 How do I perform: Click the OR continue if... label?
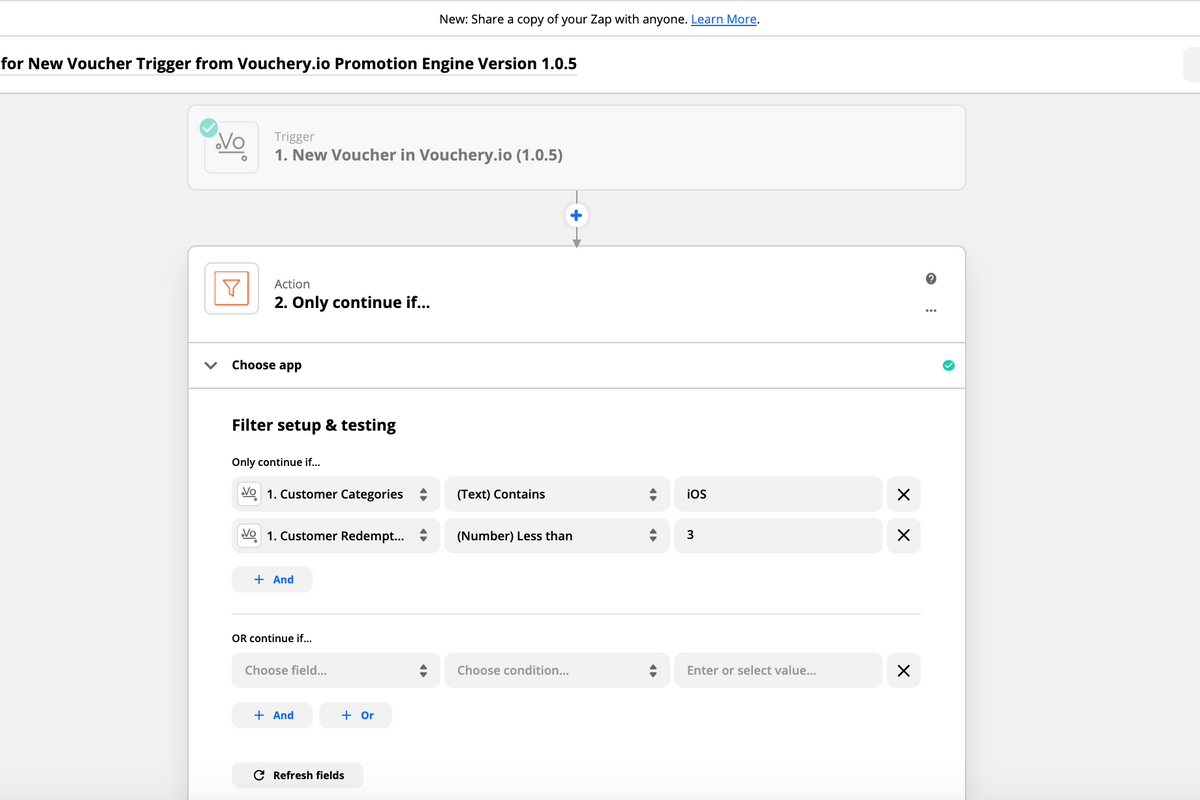(x=271, y=638)
